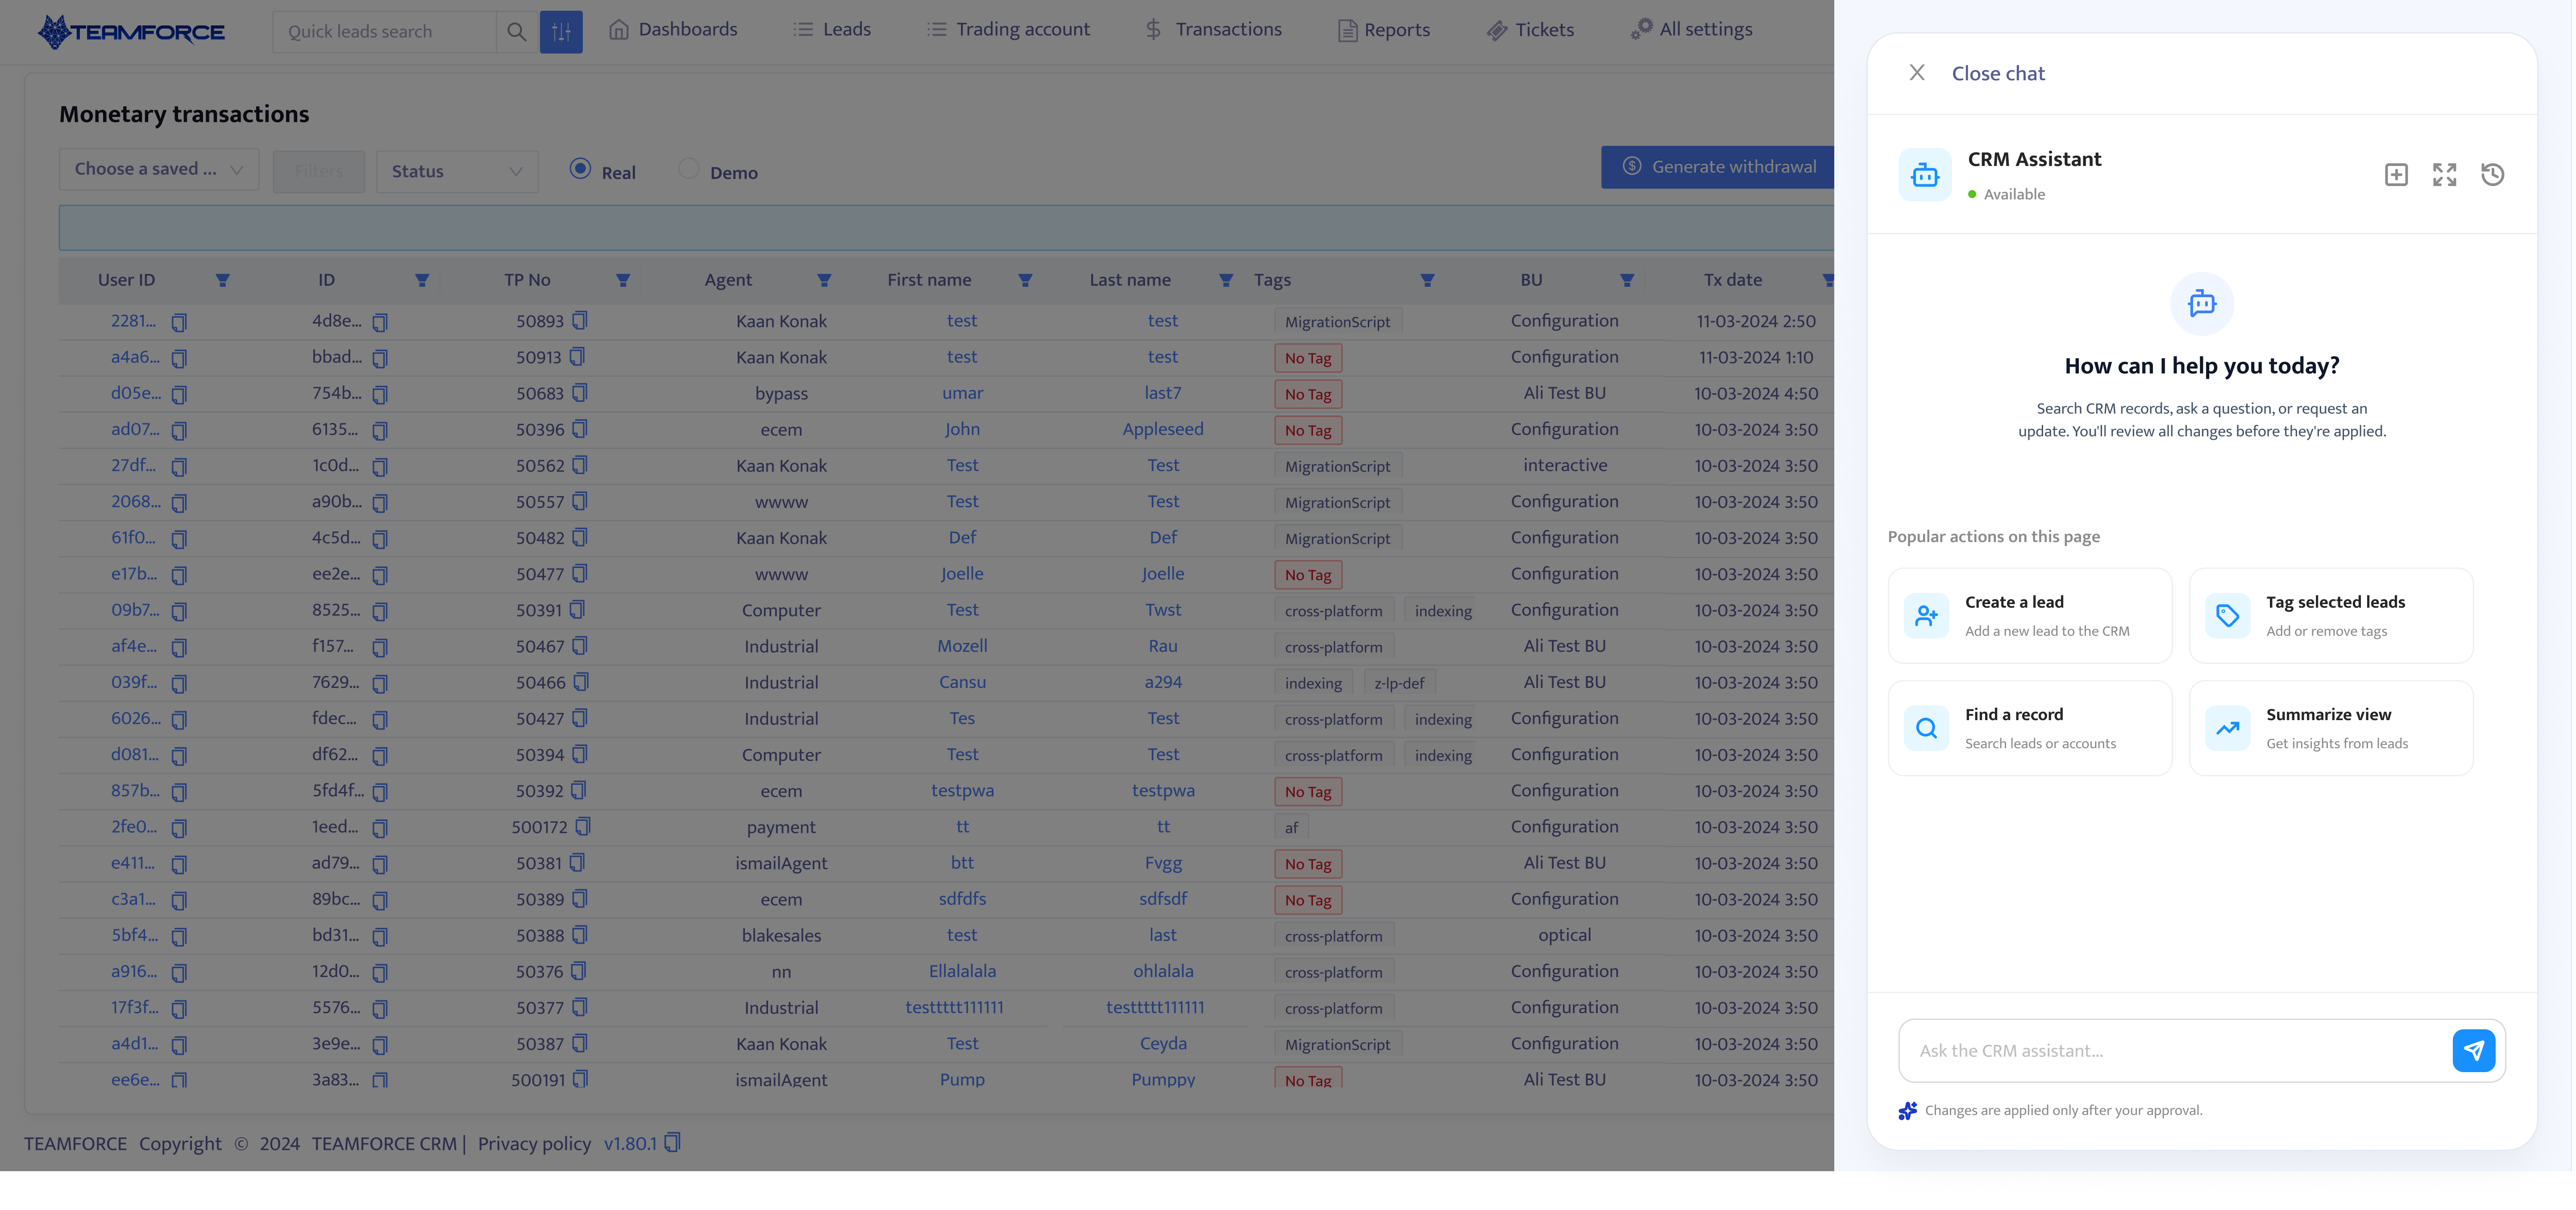This screenshot has width=2576, height=1210.
Task: Open the Reports menu
Action: pos(1384,30)
